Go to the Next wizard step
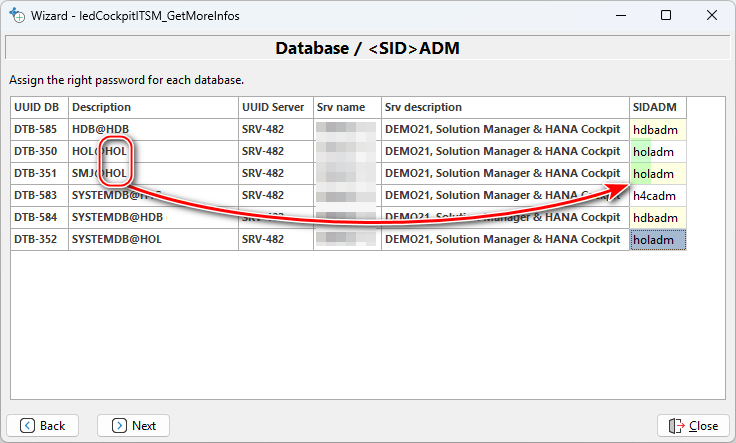The image size is (736, 443). click(133, 425)
